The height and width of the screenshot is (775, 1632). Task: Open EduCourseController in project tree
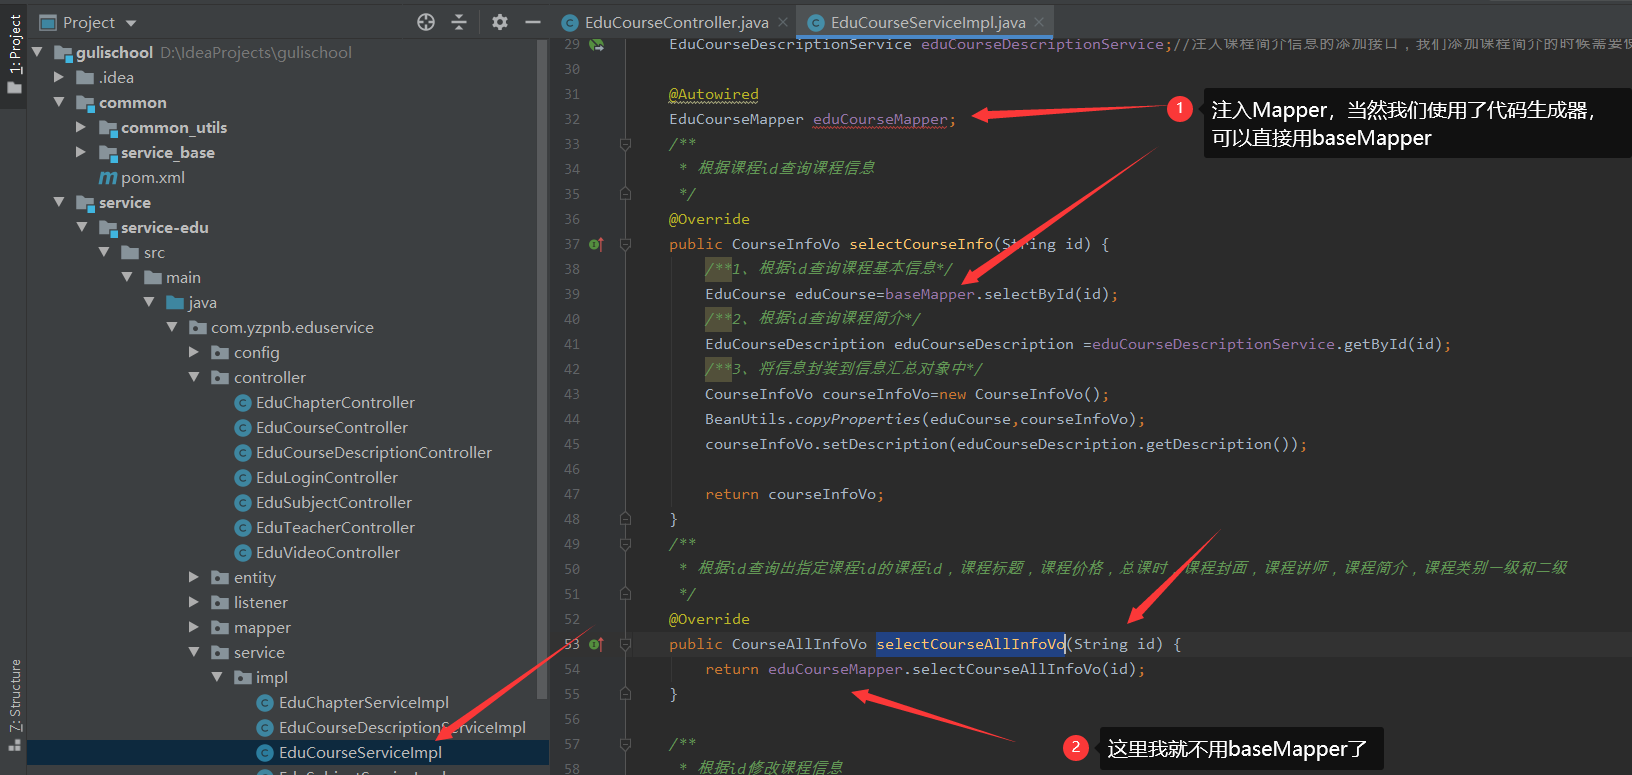tap(332, 427)
